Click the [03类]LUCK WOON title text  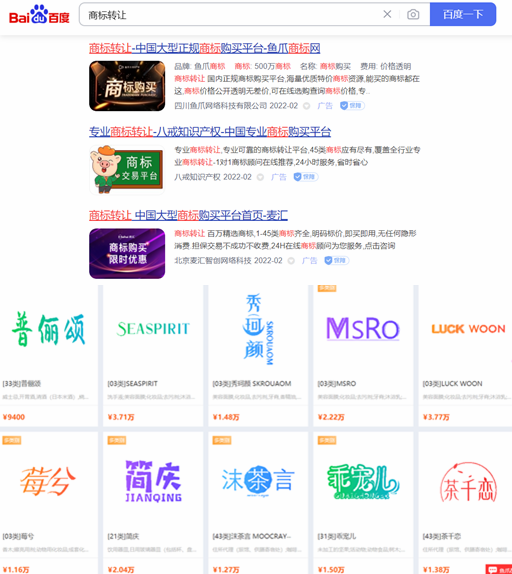coord(452,384)
